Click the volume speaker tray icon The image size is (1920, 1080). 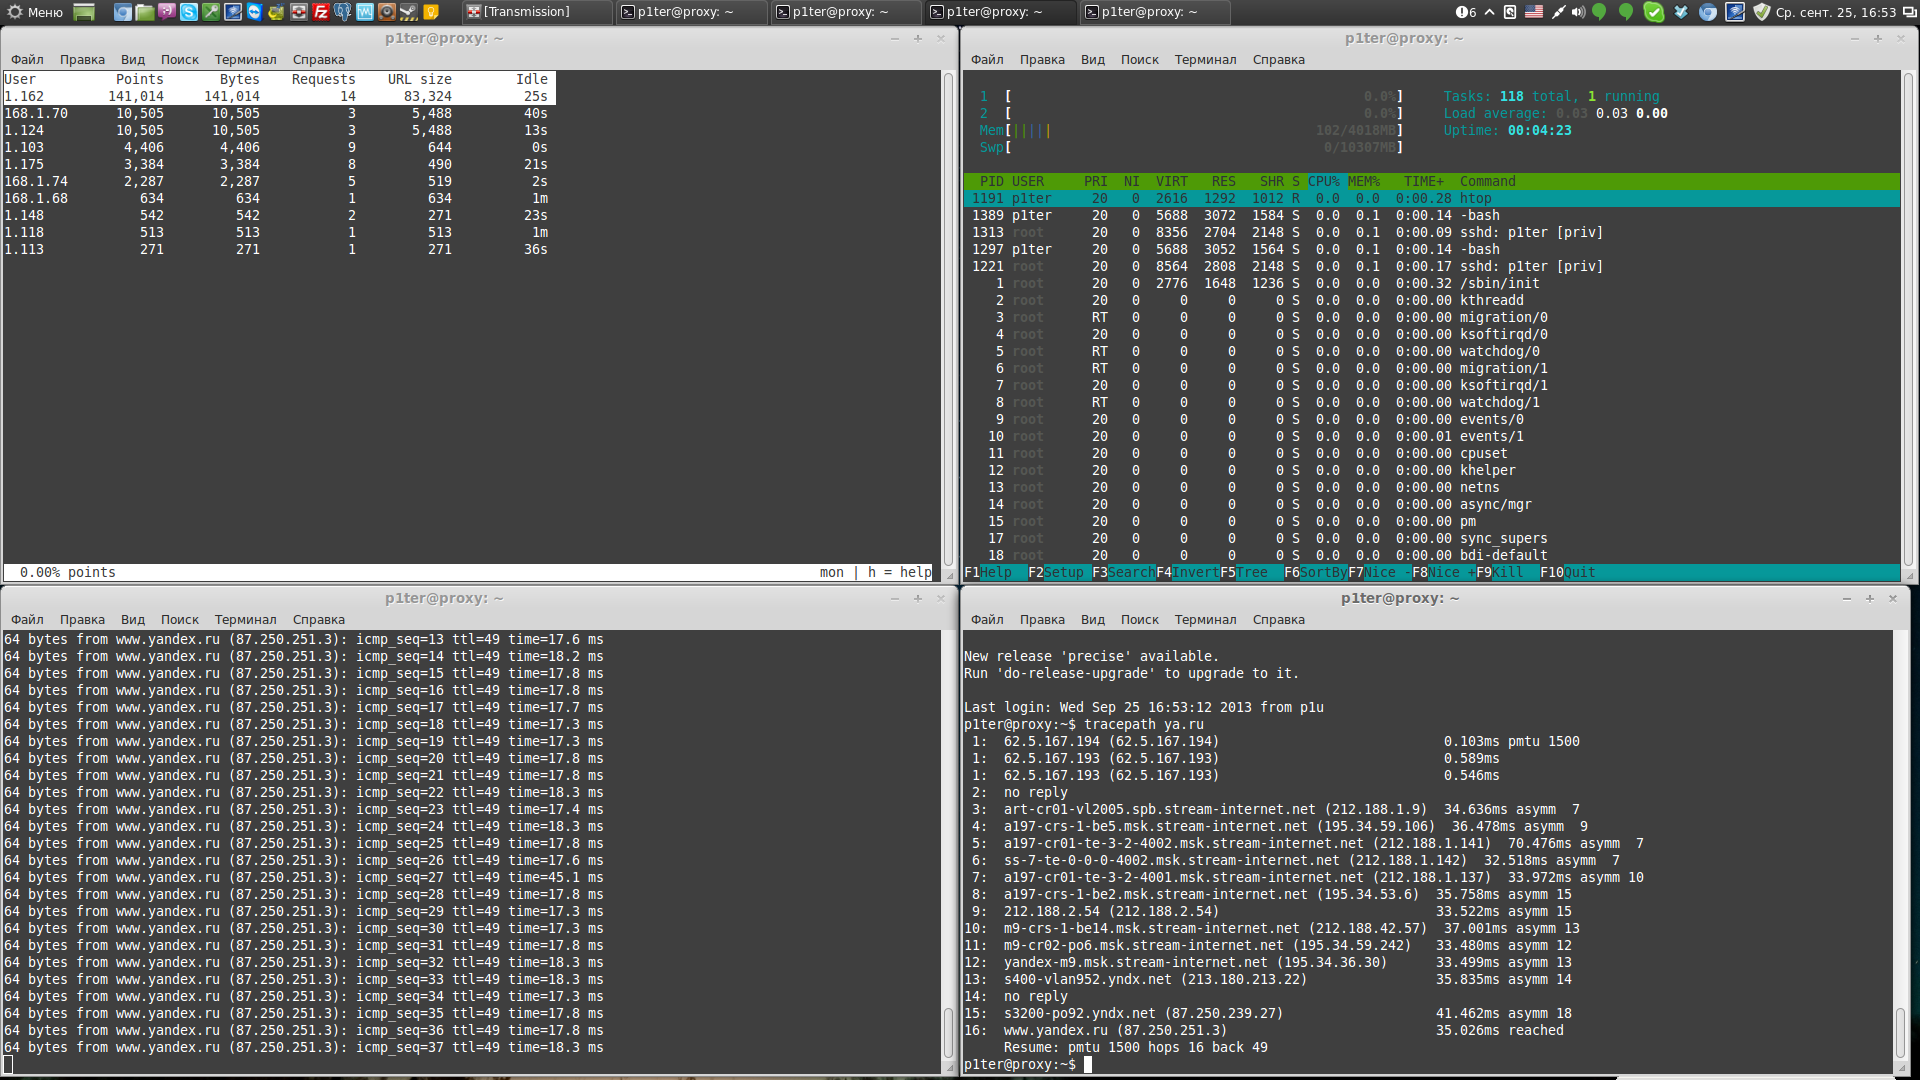(x=1578, y=12)
